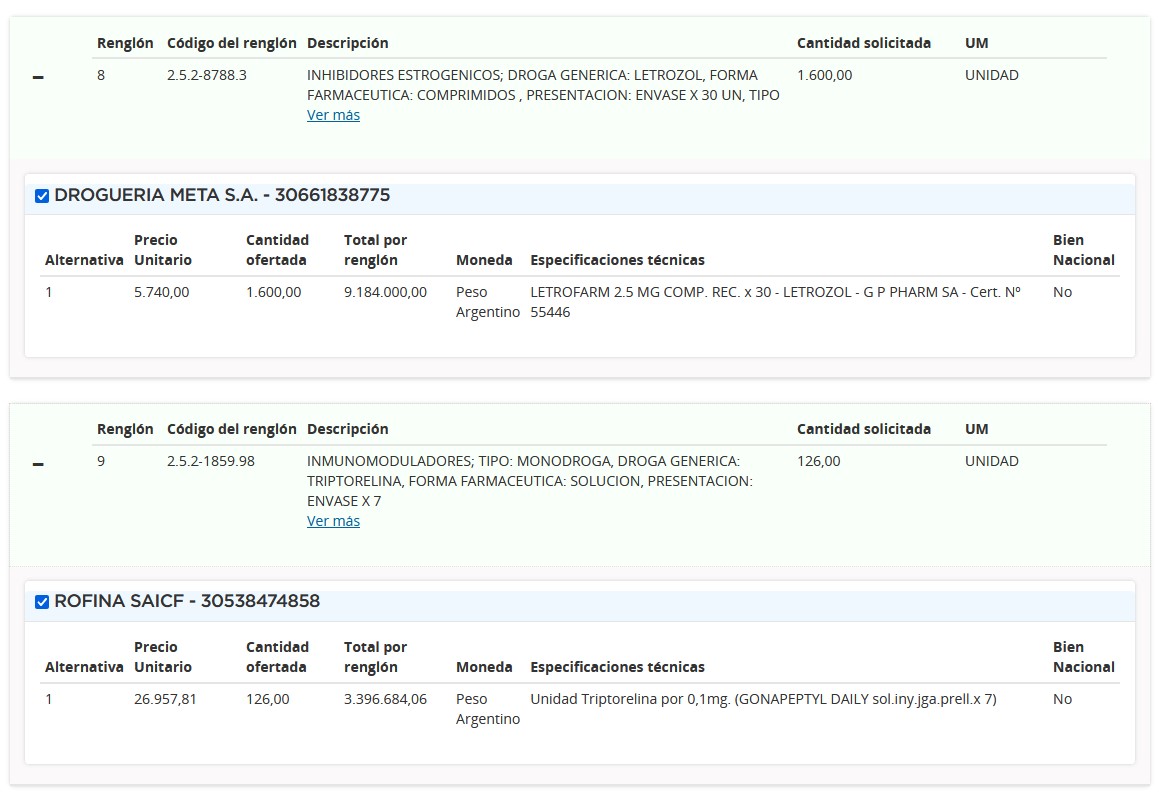1159x797 pixels.
Task: Uncheck the DROGUERIA META S.A. checkbox
Action: (42, 196)
